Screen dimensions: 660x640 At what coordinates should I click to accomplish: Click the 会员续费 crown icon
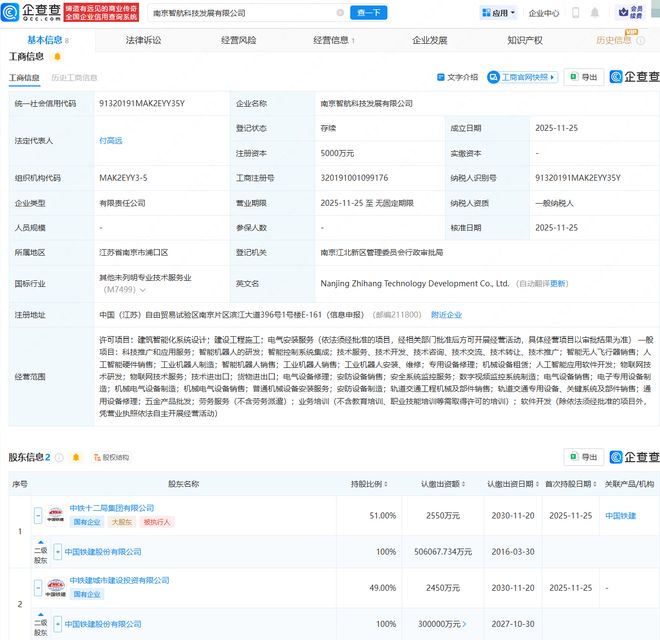623,12
